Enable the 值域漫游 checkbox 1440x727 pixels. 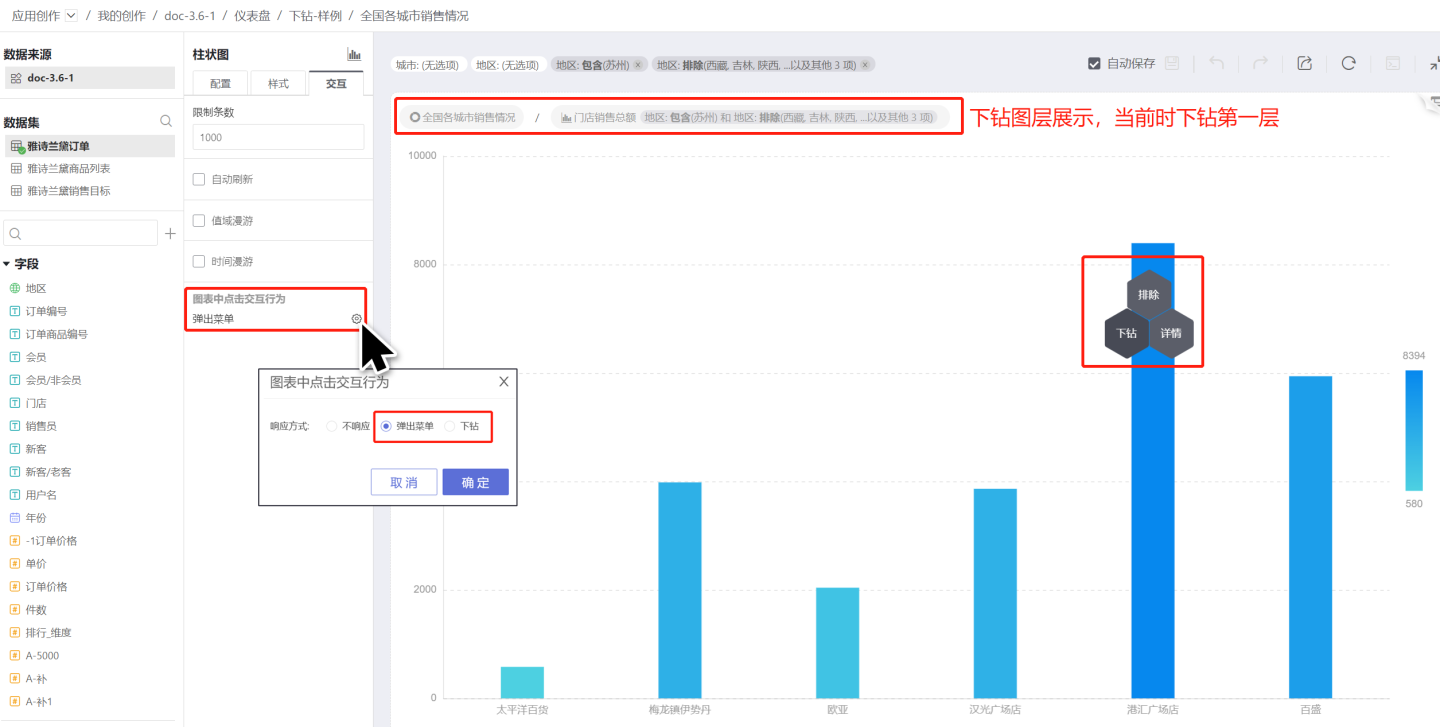199,220
